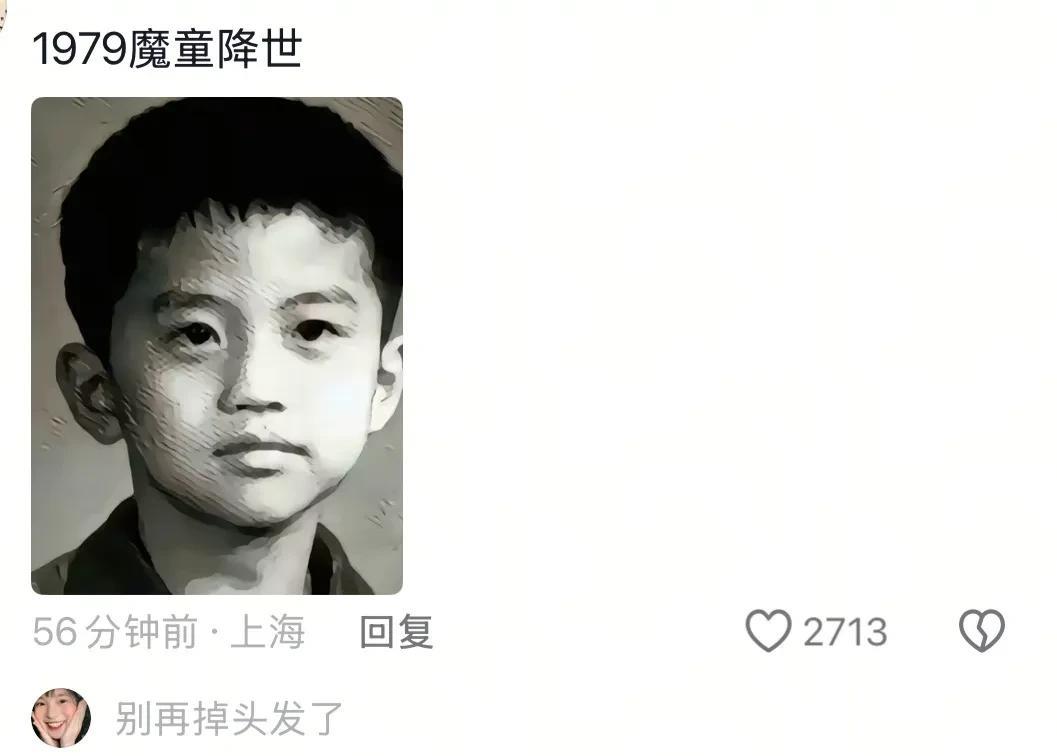Tap the 56分钟前 timestamp
The height and width of the screenshot is (756, 1057).
point(115,632)
